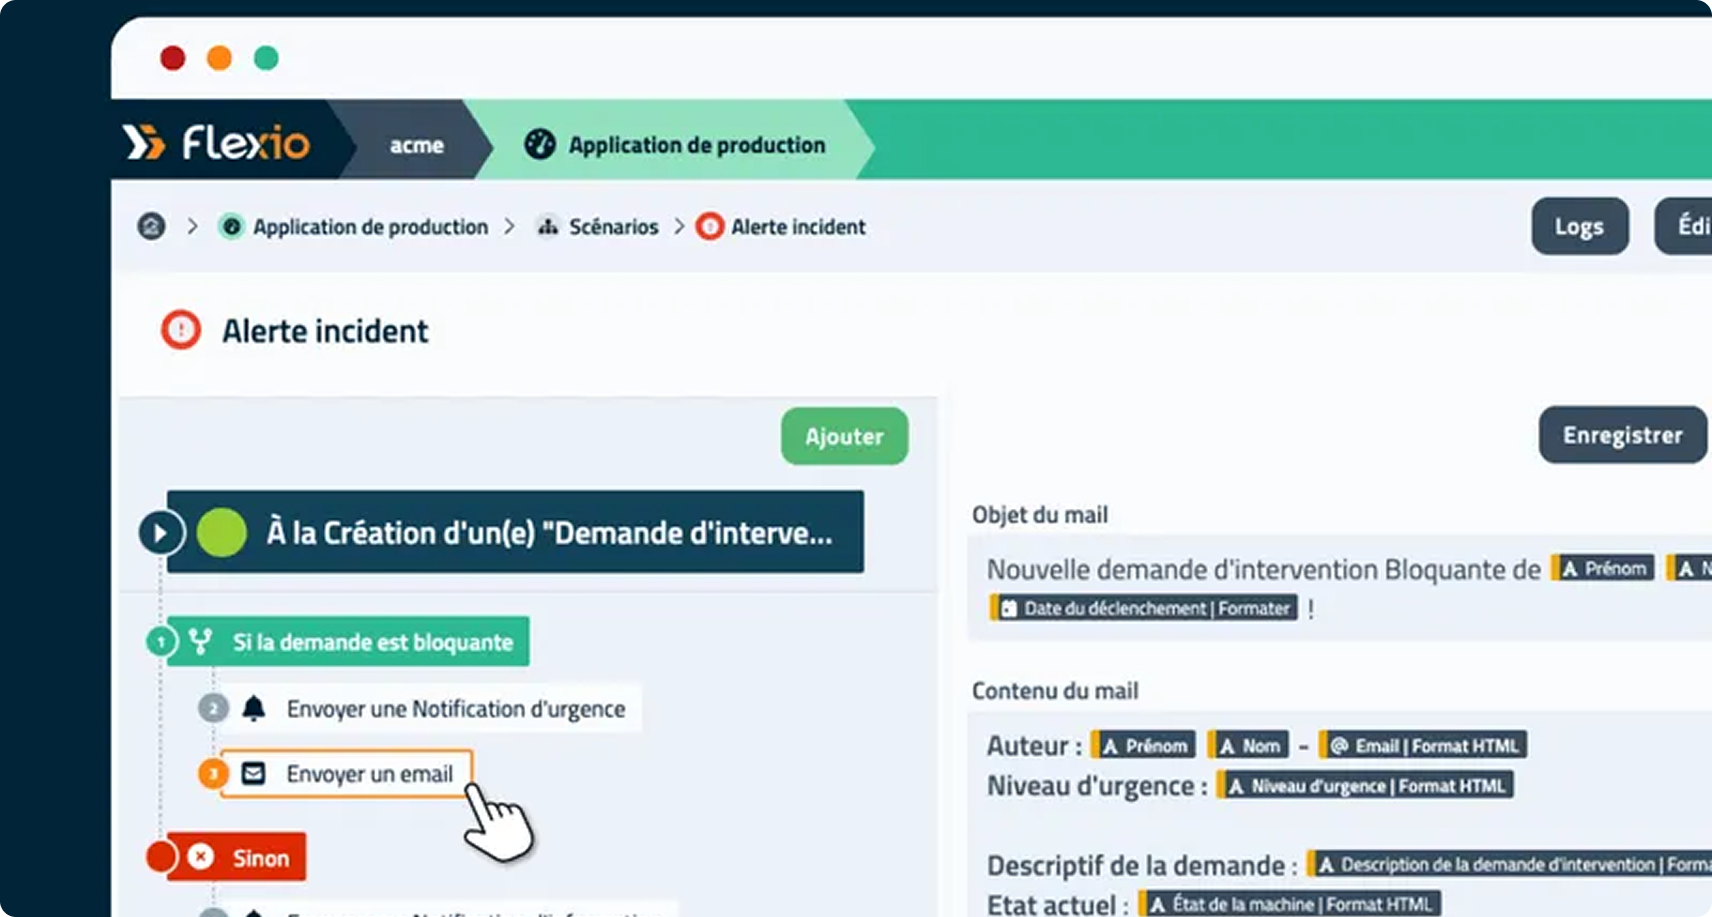
Task: Select the red Sinon branch
Action: (237, 857)
